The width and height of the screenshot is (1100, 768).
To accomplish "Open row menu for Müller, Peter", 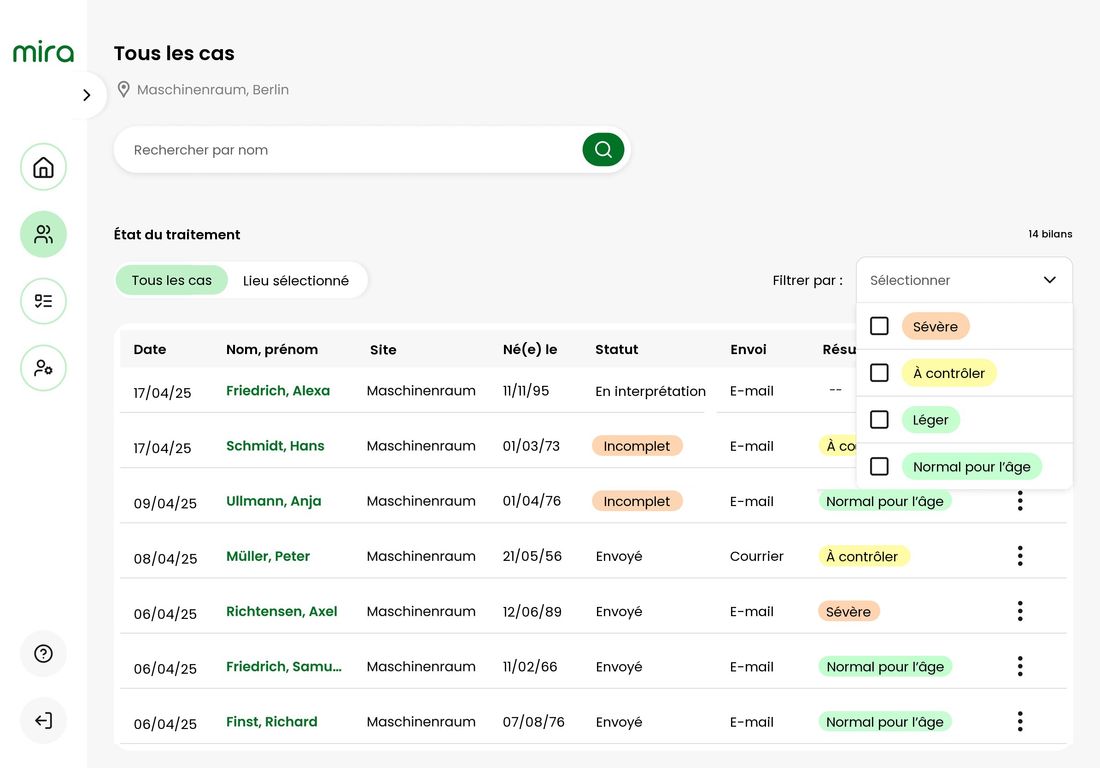I will [1020, 556].
